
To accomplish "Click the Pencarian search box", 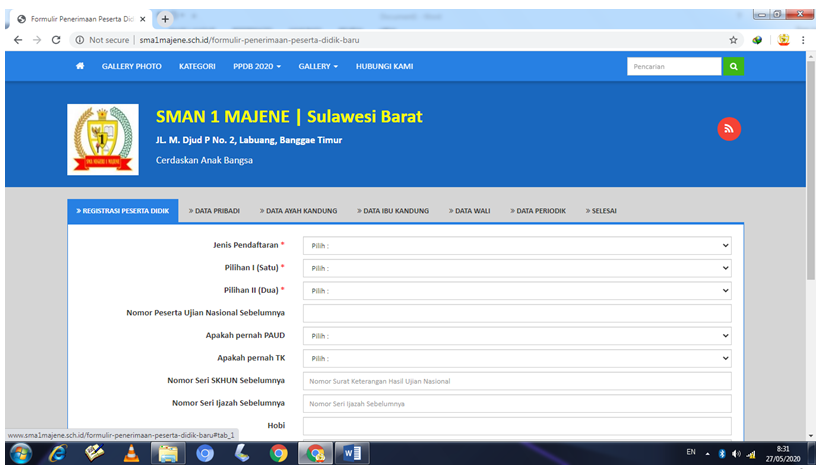I will pyautogui.click(x=673, y=67).
